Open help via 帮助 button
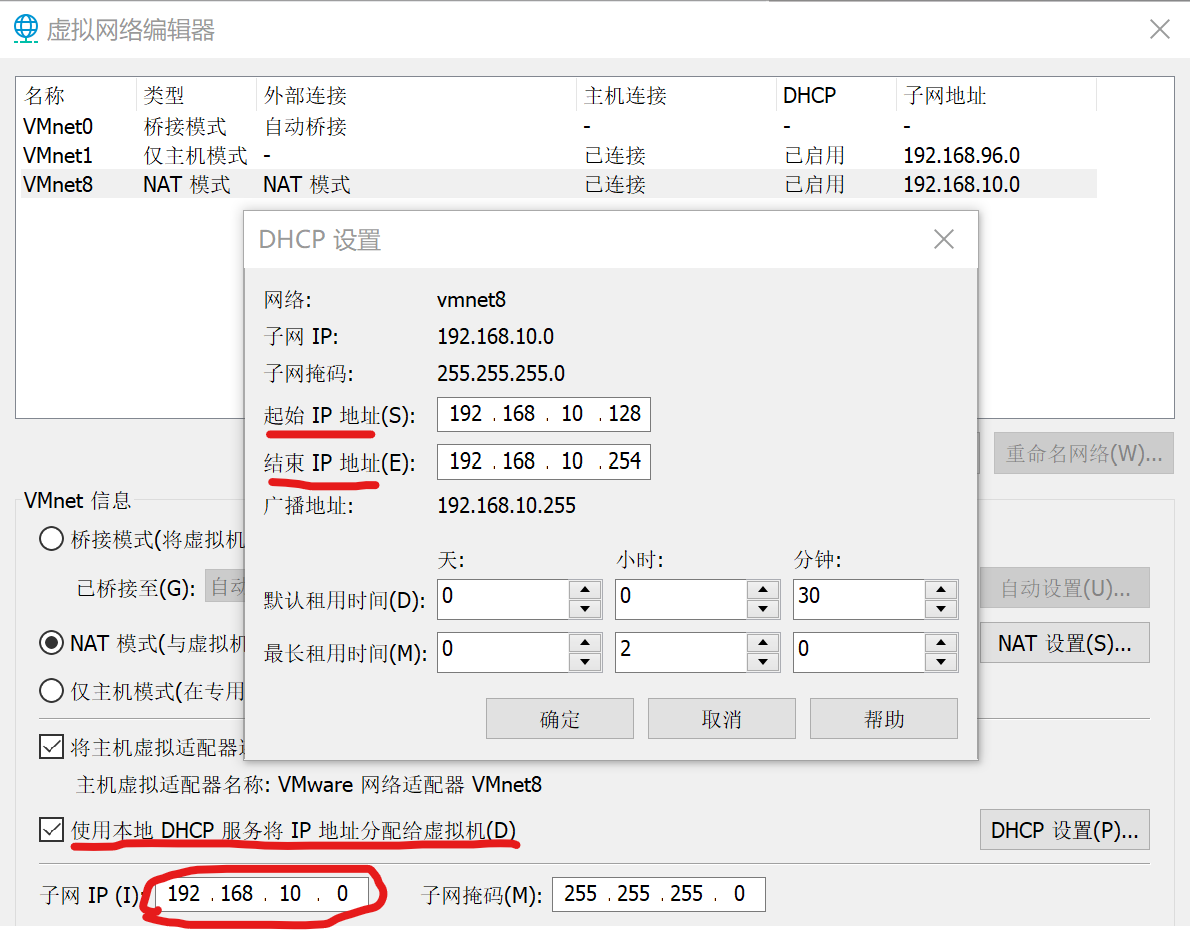 coord(883,718)
